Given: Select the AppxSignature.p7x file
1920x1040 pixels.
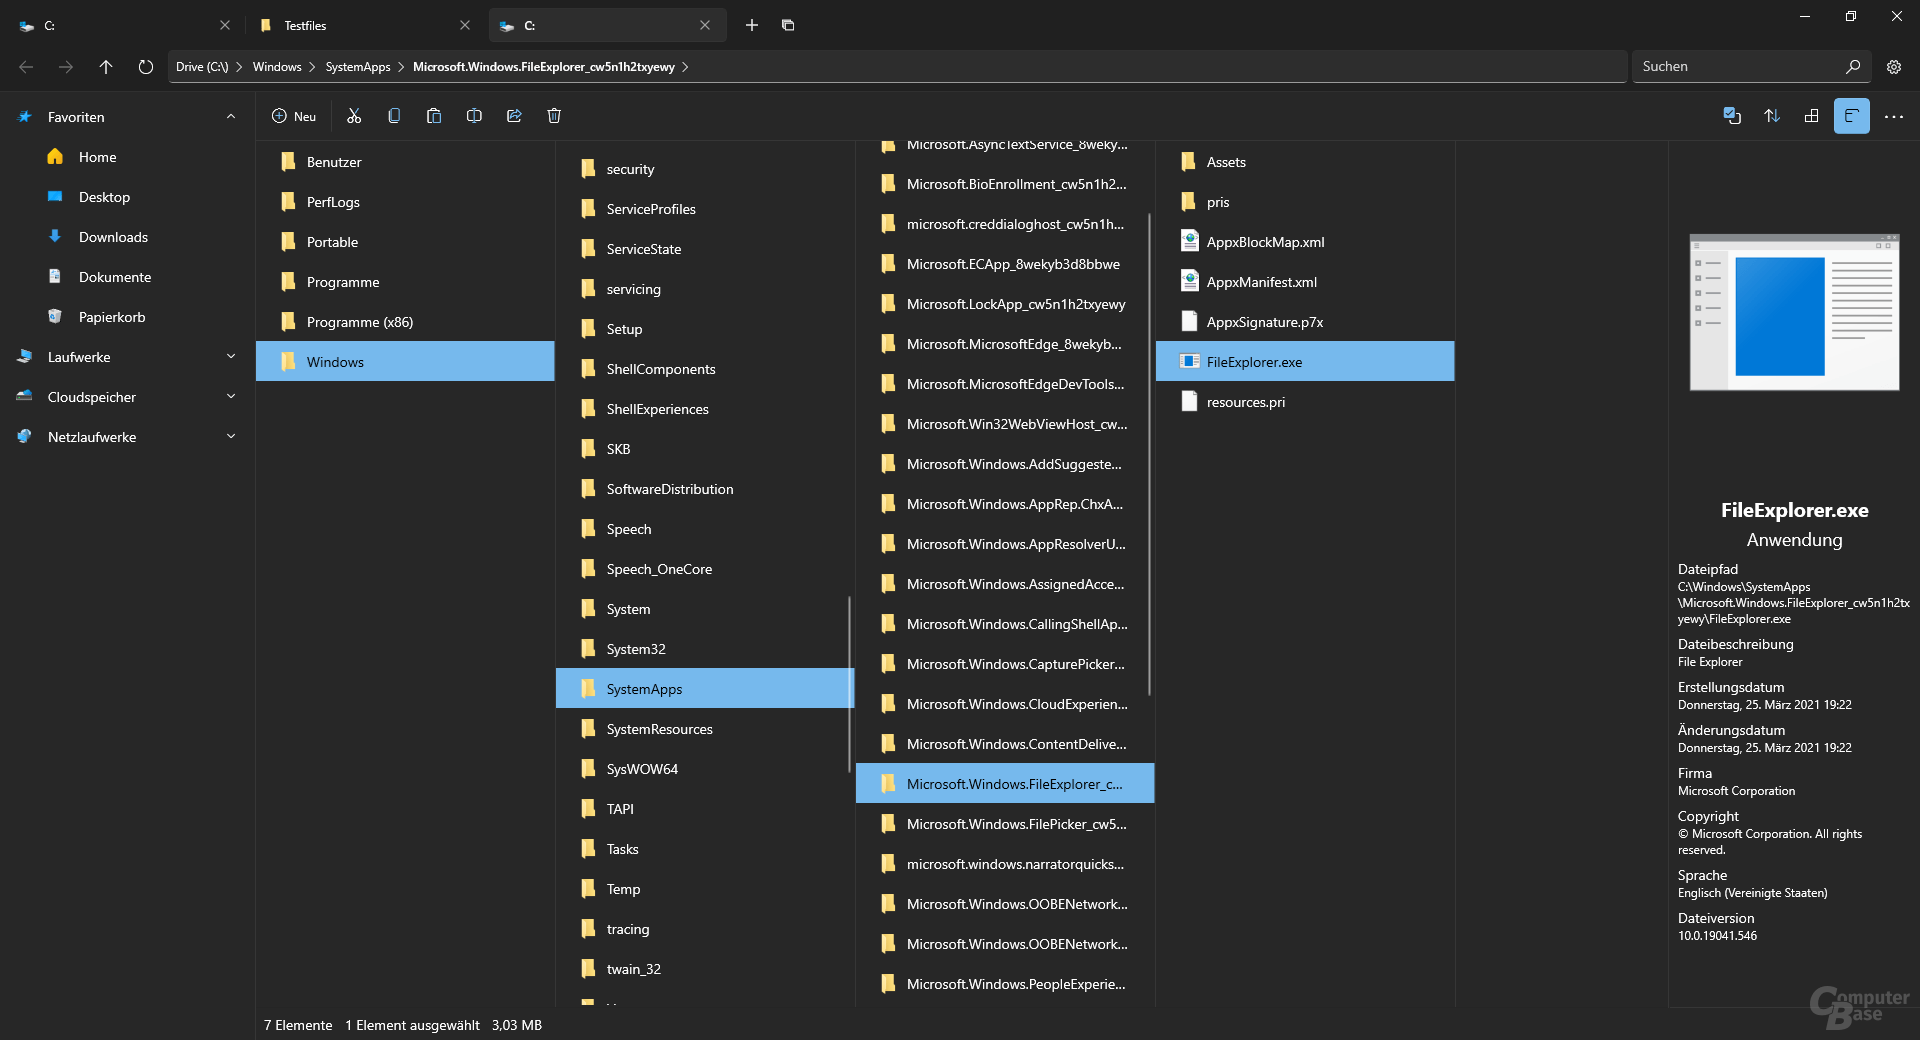Looking at the screenshot, I should pos(1305,322).
